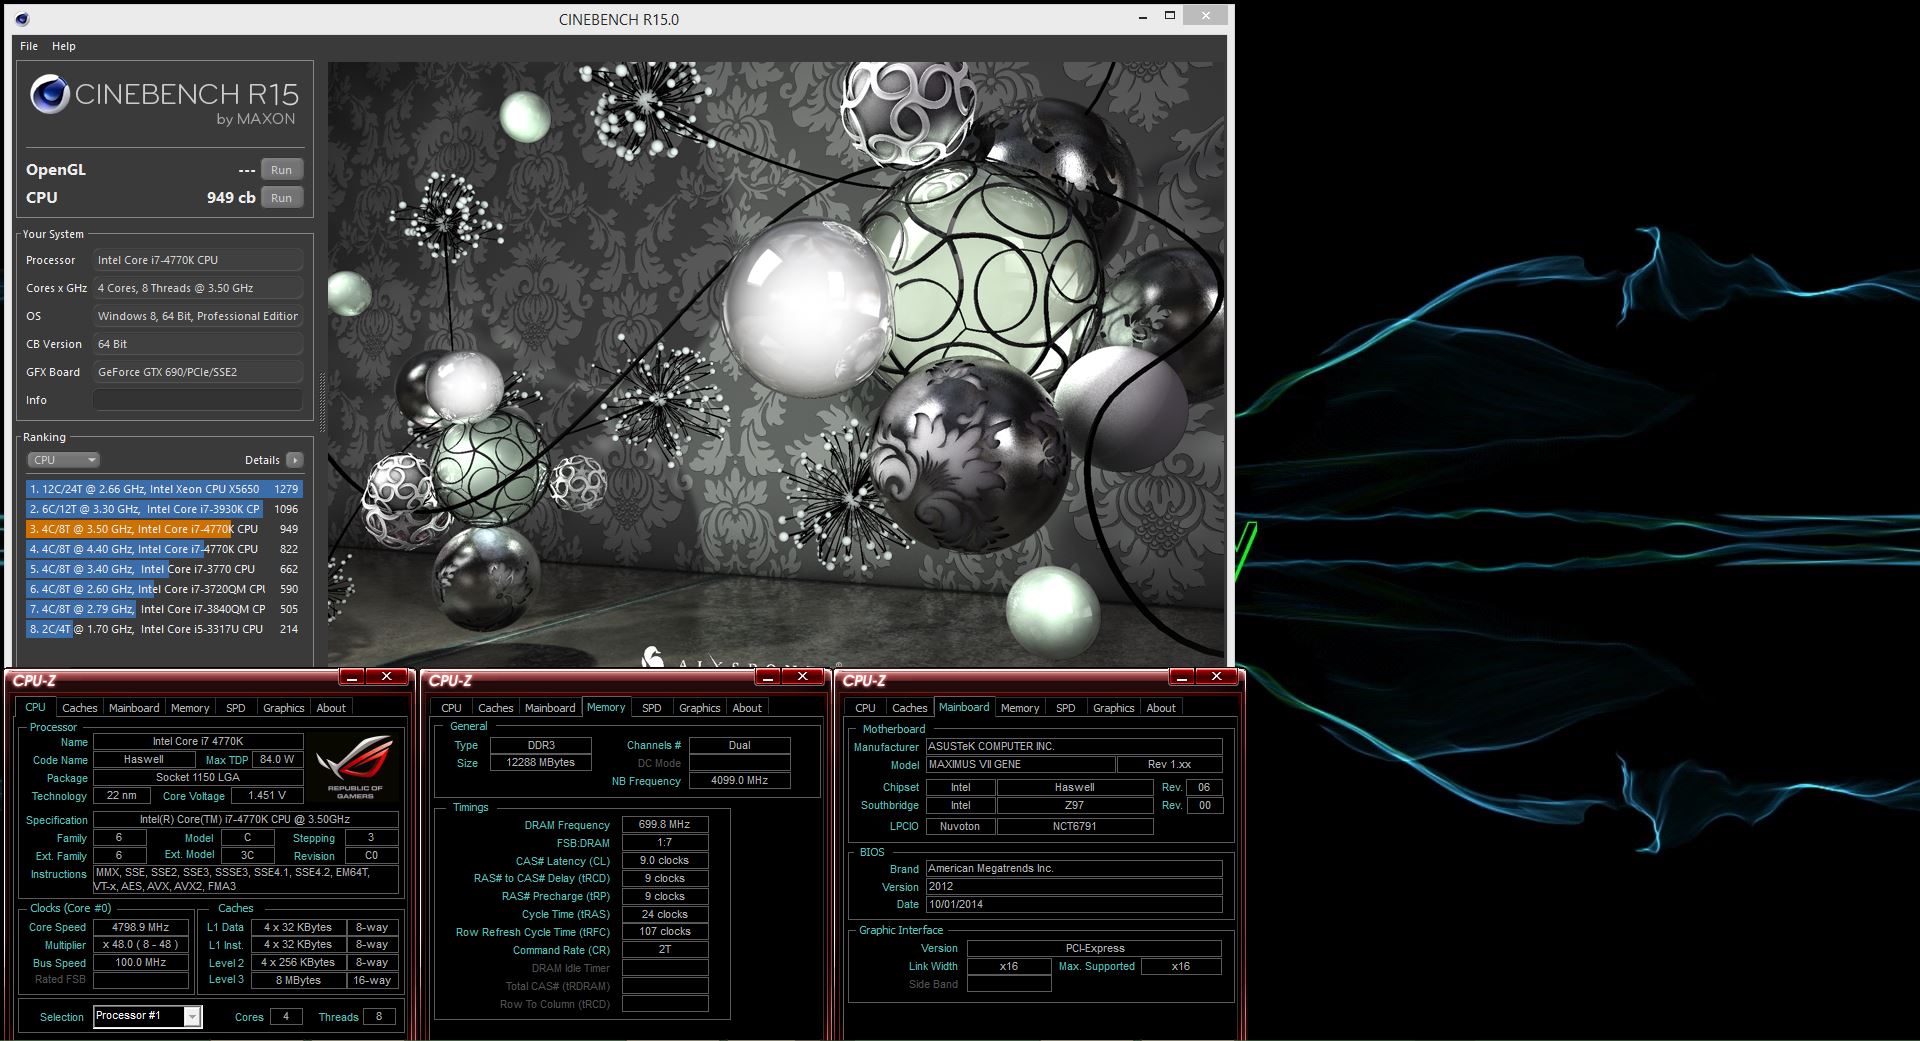Click the DRAM Frequency 699.8 MHz value
The width and height of the screenshot is (1920, 1041).
[x=665, y=825]
